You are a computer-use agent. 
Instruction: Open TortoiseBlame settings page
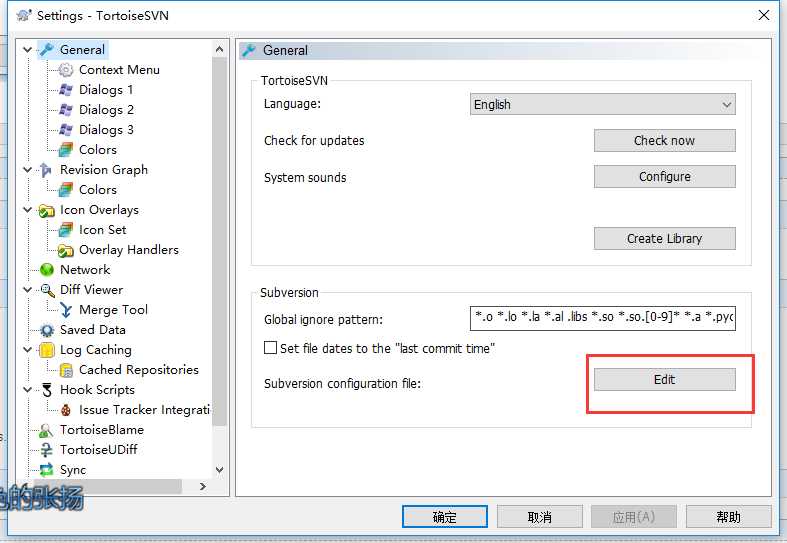[102, 430]
